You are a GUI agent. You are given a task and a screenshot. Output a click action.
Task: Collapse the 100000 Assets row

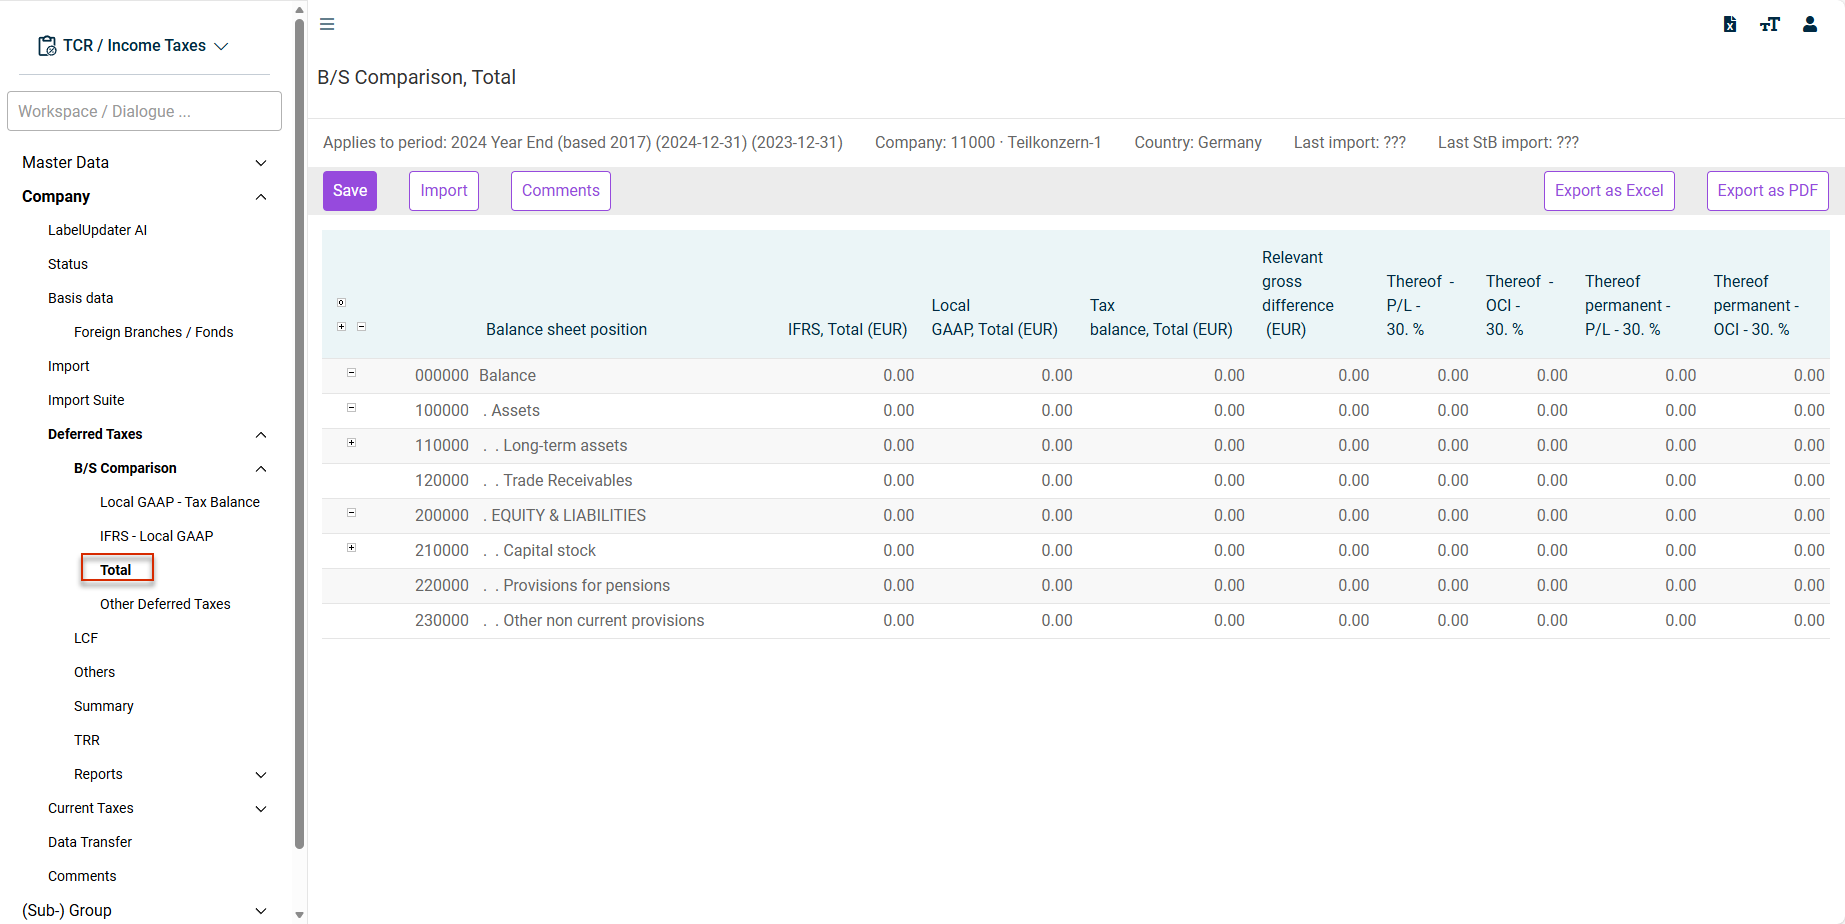tap(352, 408)
